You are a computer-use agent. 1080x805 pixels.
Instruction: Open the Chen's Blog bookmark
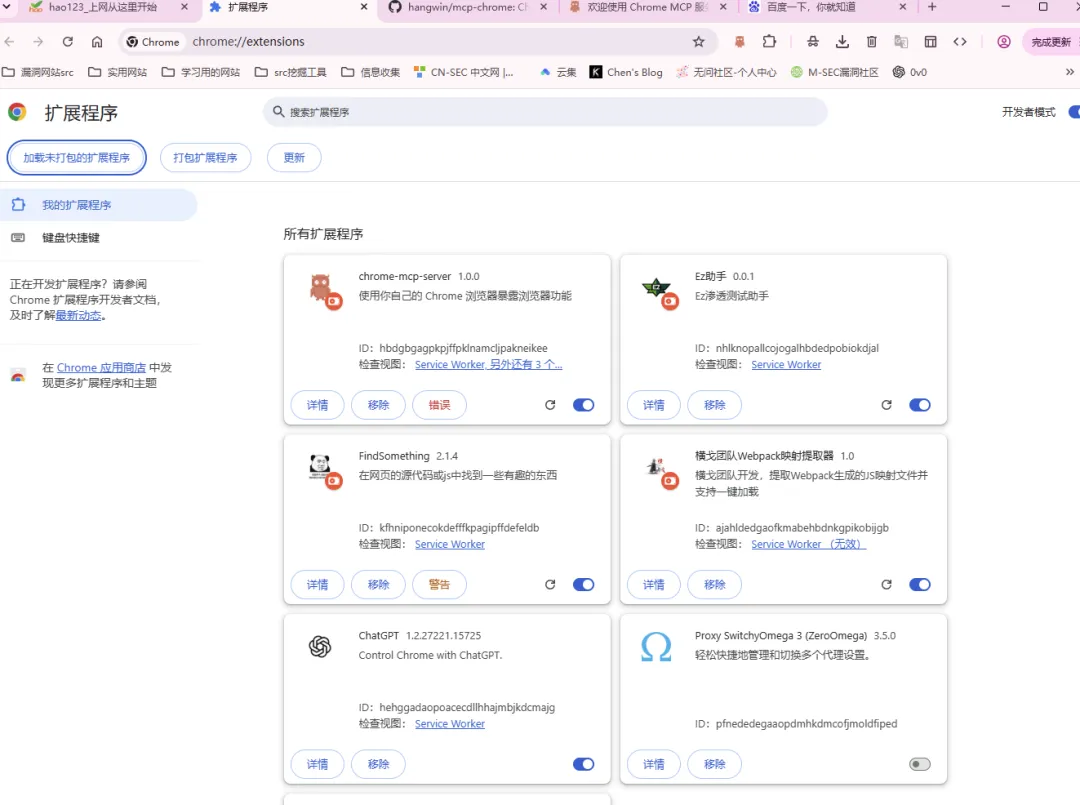point(626,72)
